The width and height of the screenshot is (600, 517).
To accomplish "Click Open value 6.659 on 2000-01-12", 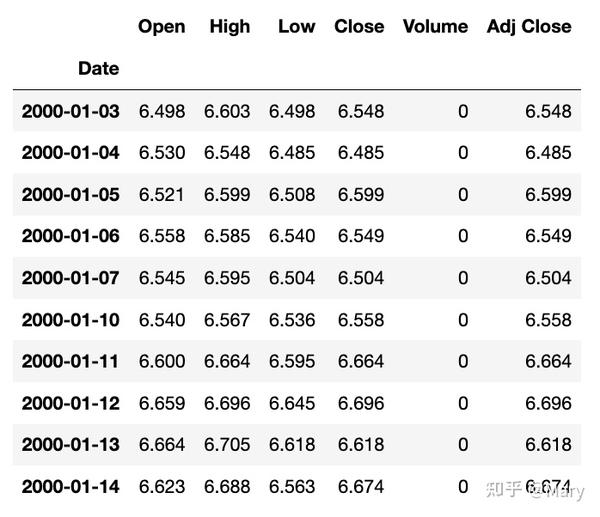I will coord(162,403).
